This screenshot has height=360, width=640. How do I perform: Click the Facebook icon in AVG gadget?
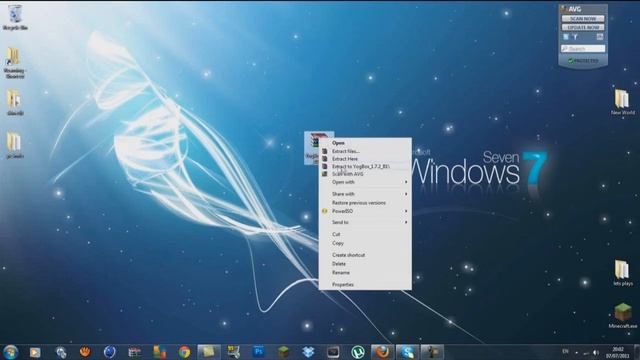point(576,37)
